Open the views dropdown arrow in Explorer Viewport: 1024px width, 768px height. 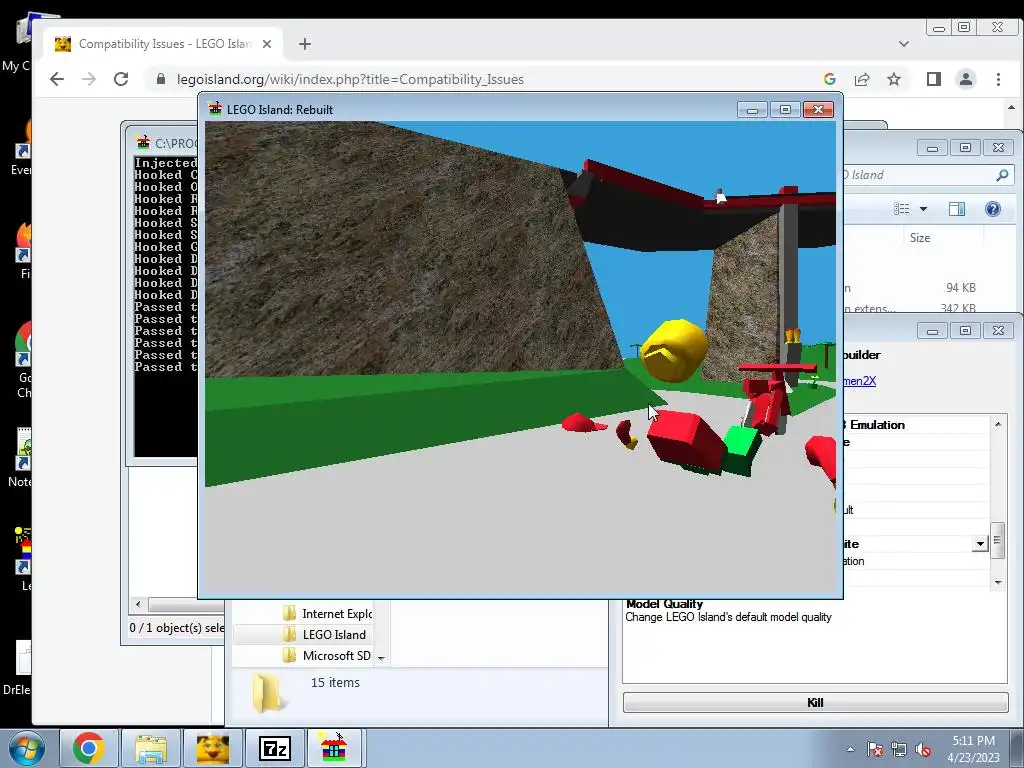tap(923, 209)
